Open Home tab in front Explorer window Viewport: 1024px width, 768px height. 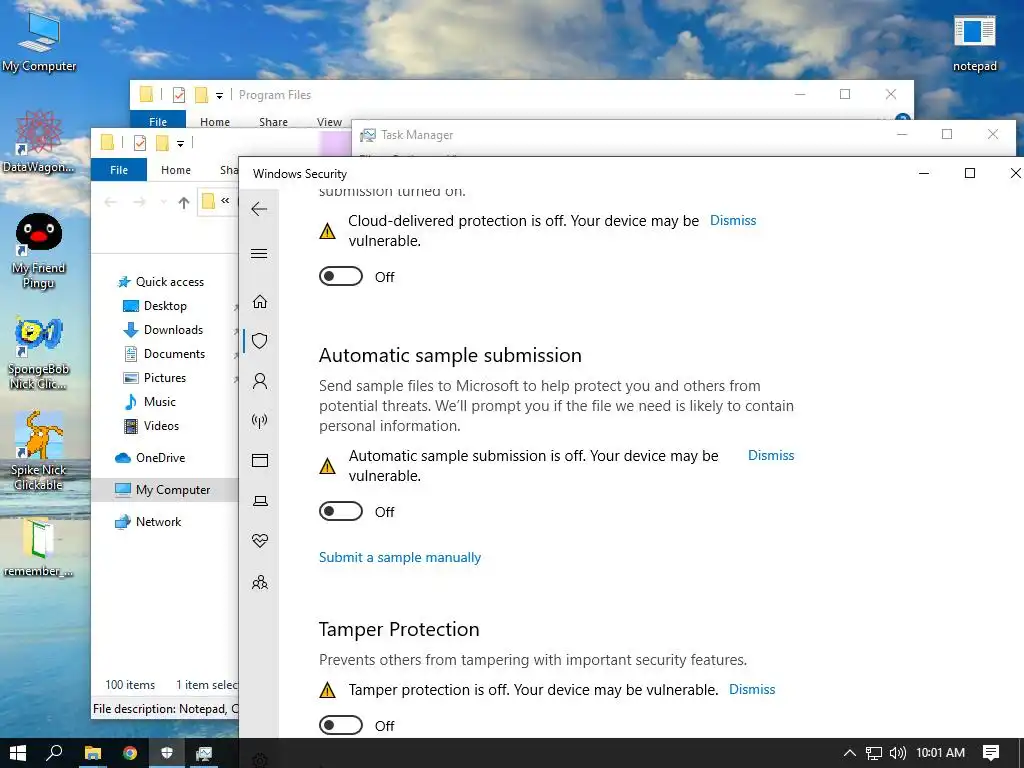pos(176,170)
